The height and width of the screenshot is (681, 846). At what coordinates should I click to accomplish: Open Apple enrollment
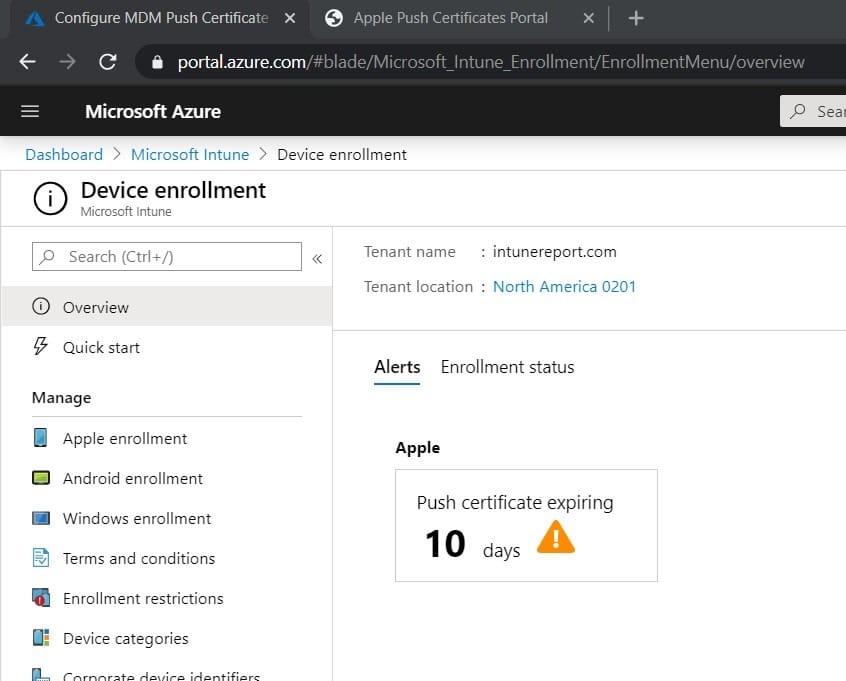(167, 438)
